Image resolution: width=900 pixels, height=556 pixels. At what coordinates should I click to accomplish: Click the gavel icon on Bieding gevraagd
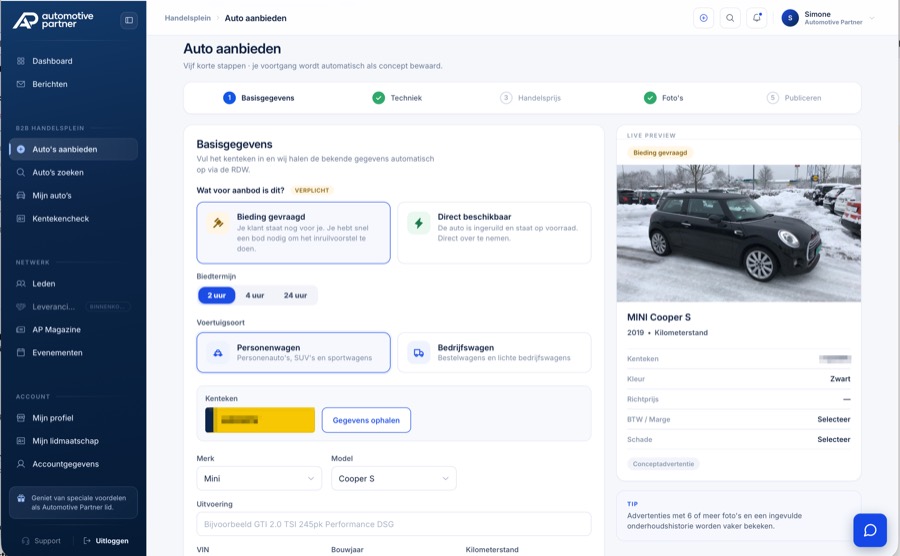218,223
